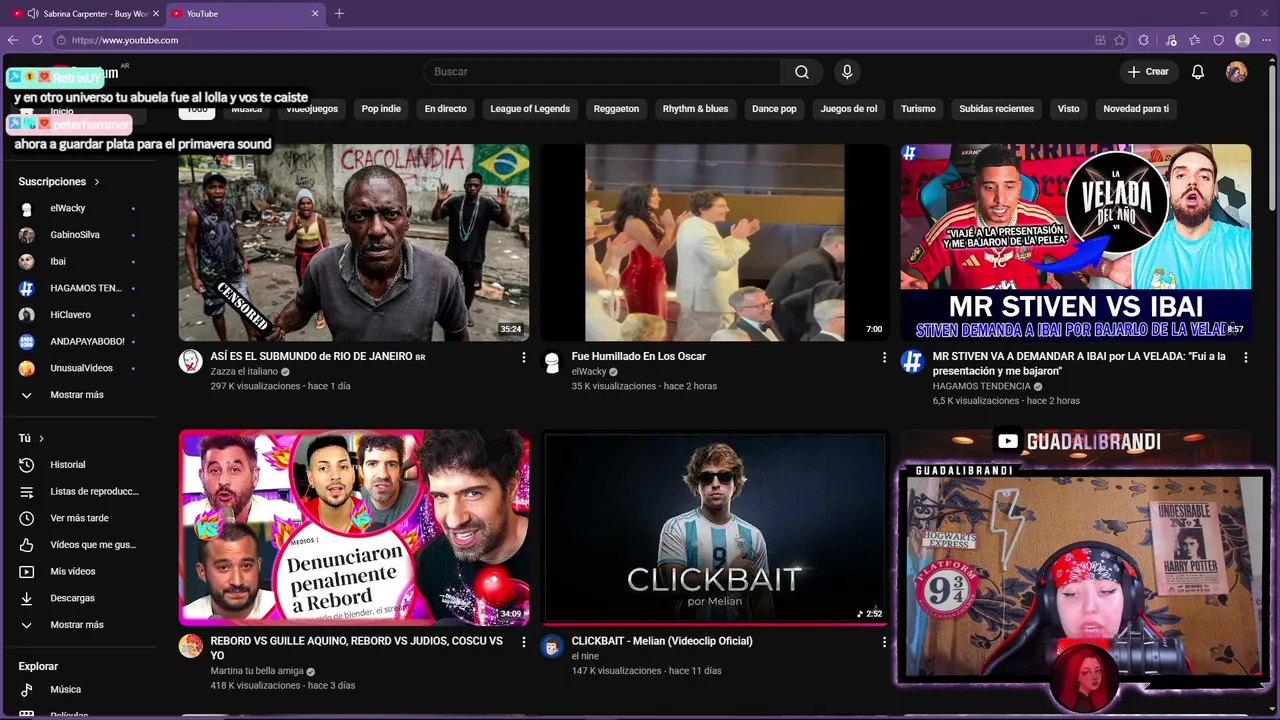The height and width of the screenshot is (720, 1280).
Task: Expand Mostrar más under subscriptions
Action: [x=78, y=395]
